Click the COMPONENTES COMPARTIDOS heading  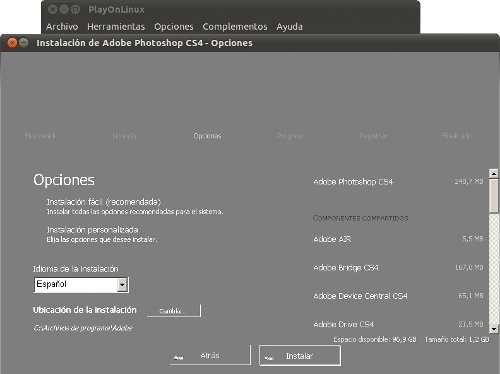pyautogui.click(x=360, y=218)
